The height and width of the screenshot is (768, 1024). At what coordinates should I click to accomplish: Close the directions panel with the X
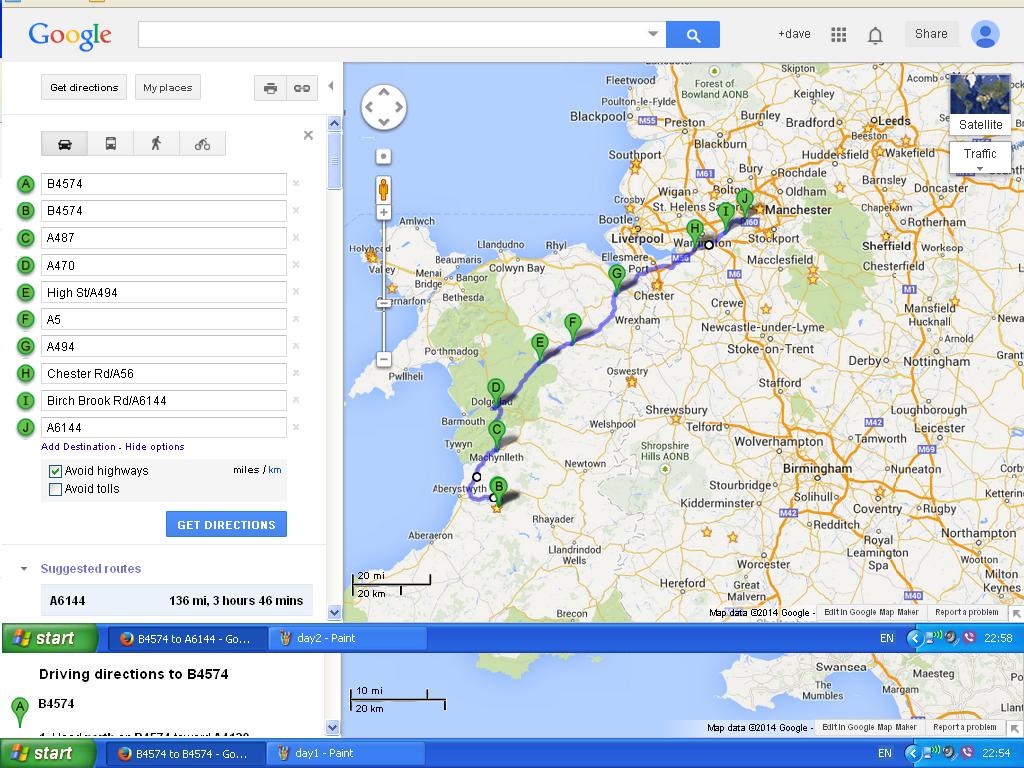(x=308, y=135)
